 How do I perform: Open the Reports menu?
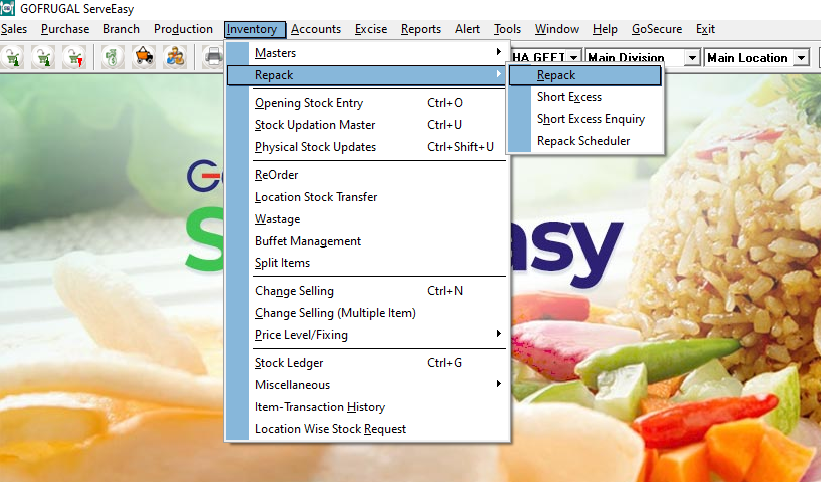point(421,29)
